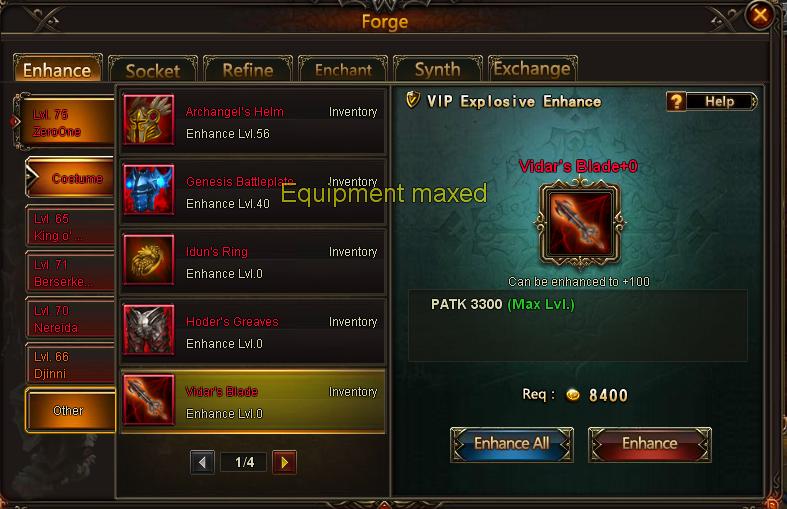The height and width of the screenshot is (509, 787).
Task: Click the VIP shield icon
Action: [x=412, y=100]
